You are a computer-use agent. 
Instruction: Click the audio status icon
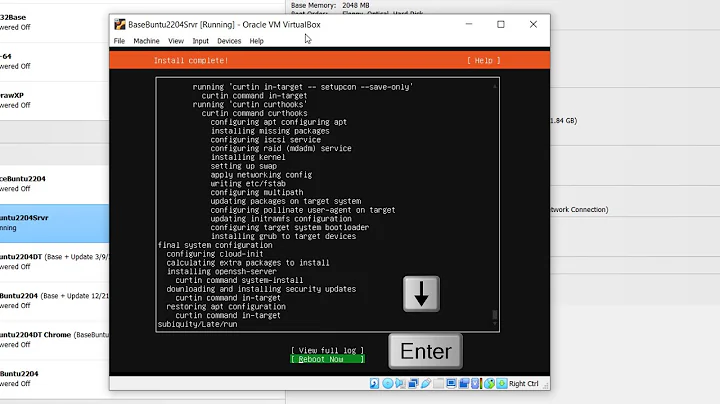coord(400,383)
